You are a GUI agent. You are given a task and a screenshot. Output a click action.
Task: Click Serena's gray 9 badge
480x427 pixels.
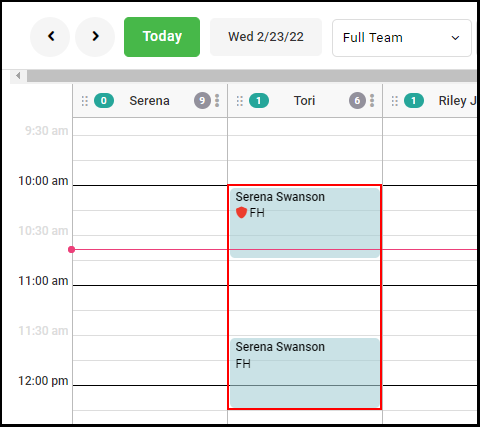pyautogui.click(x=202, y=101)
